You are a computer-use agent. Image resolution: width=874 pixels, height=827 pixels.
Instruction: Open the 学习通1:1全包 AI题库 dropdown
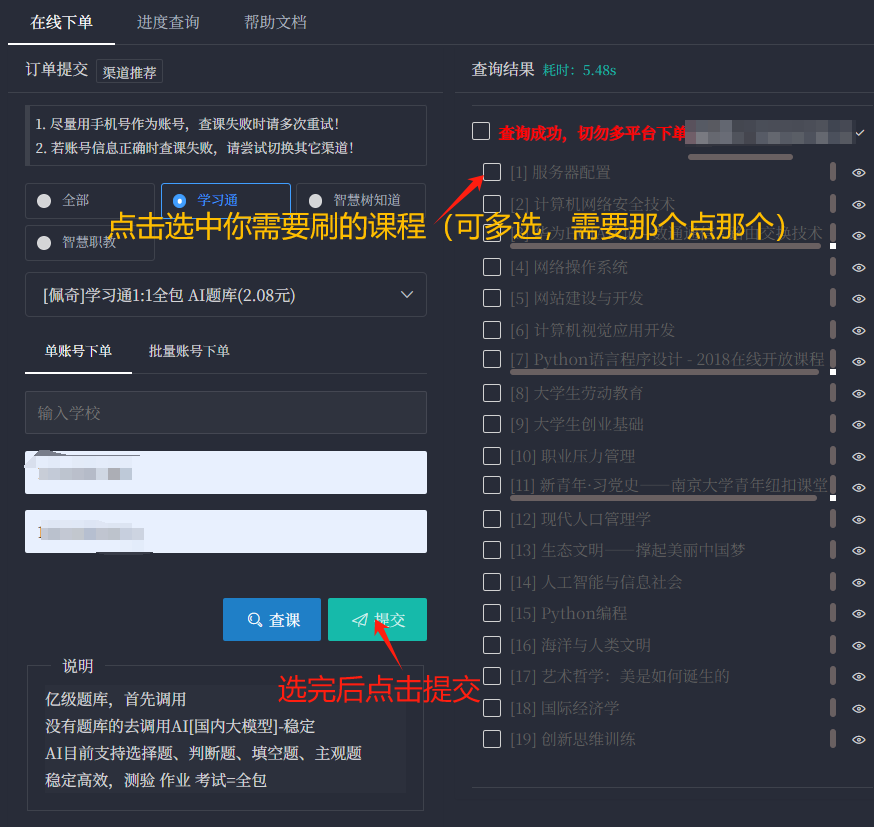pyautogui.click(x=226, y=295)
